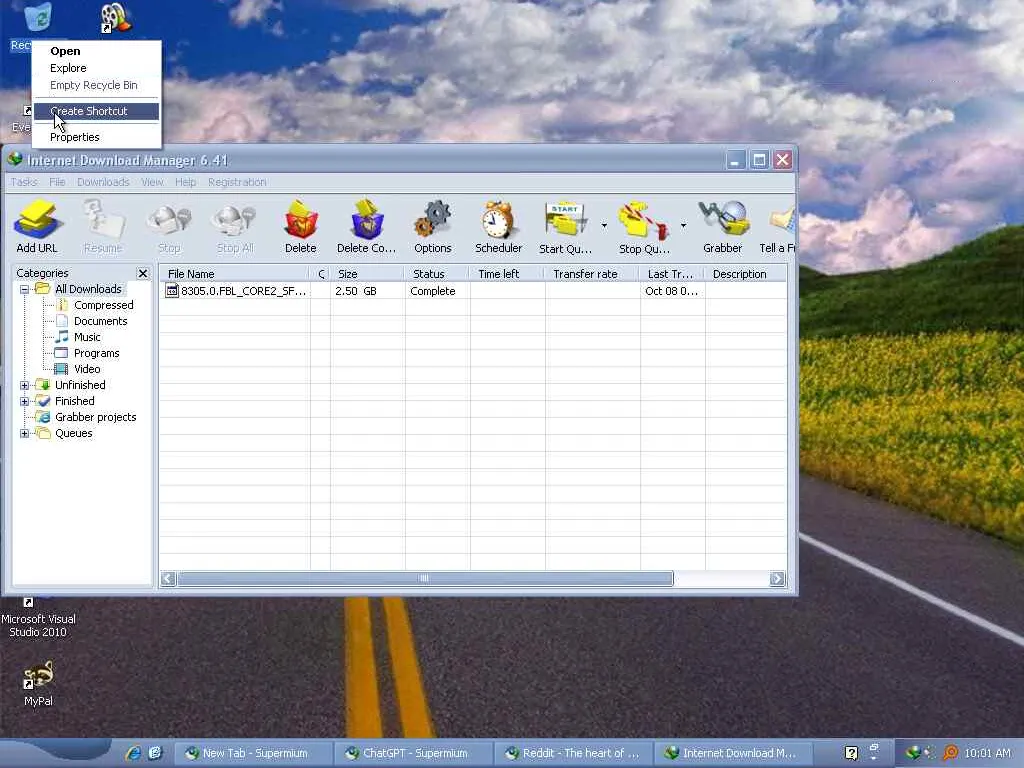Close the Categories panel

tap(142, 273)
